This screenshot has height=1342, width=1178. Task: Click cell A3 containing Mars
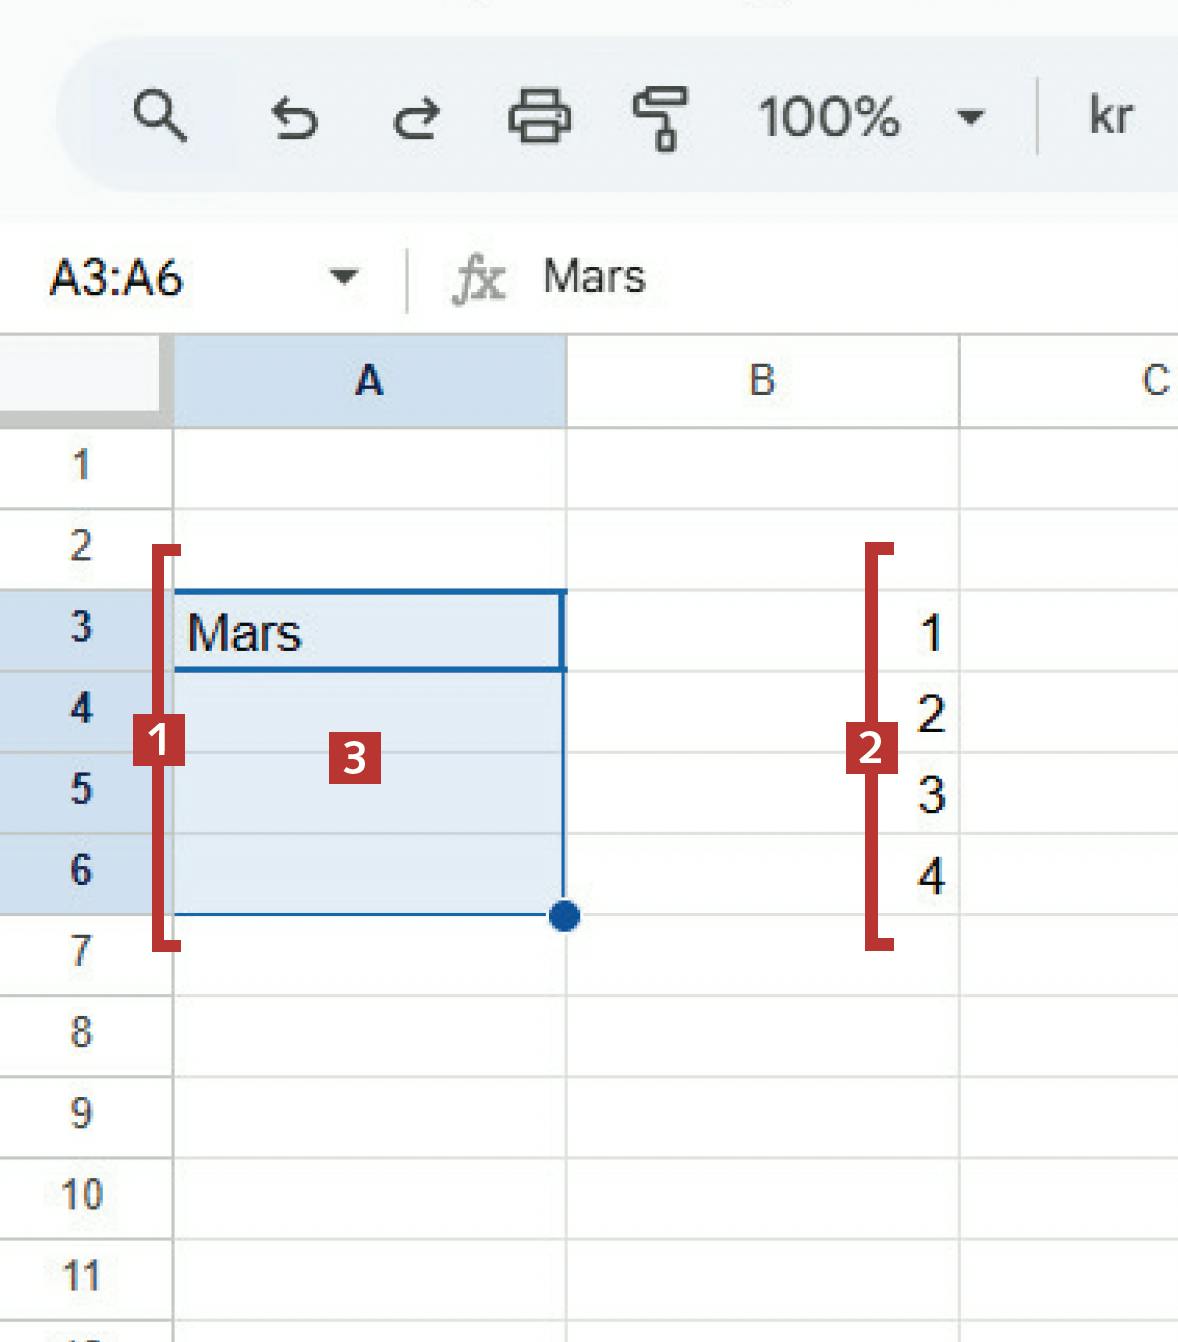[x=368, y=632]
